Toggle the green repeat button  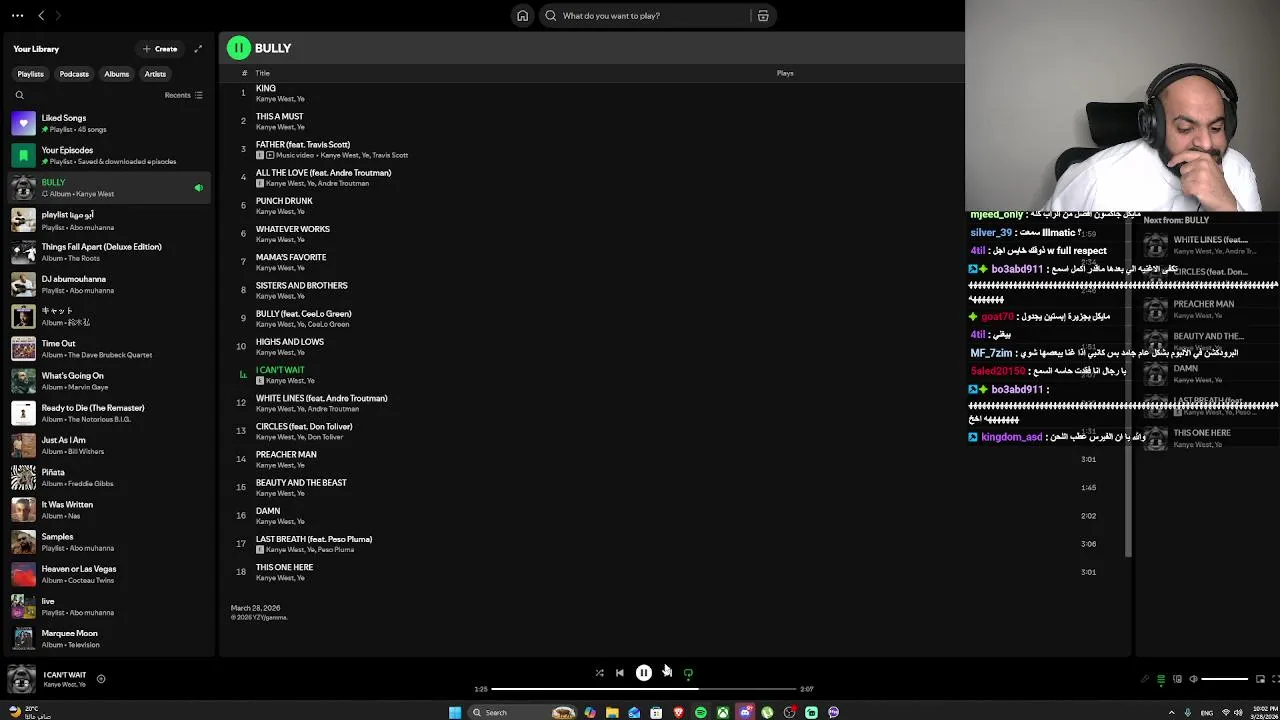tap(688, 673)
